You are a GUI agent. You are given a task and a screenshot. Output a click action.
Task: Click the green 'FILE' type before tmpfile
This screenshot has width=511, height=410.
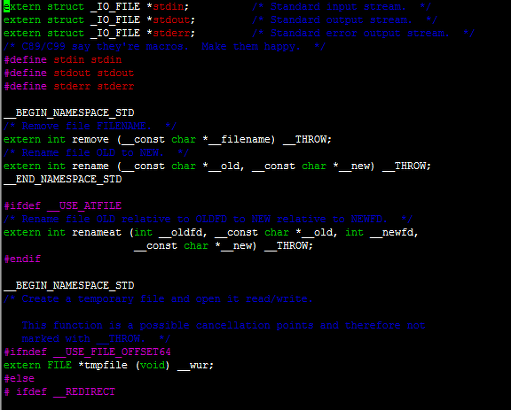[59, 365]
